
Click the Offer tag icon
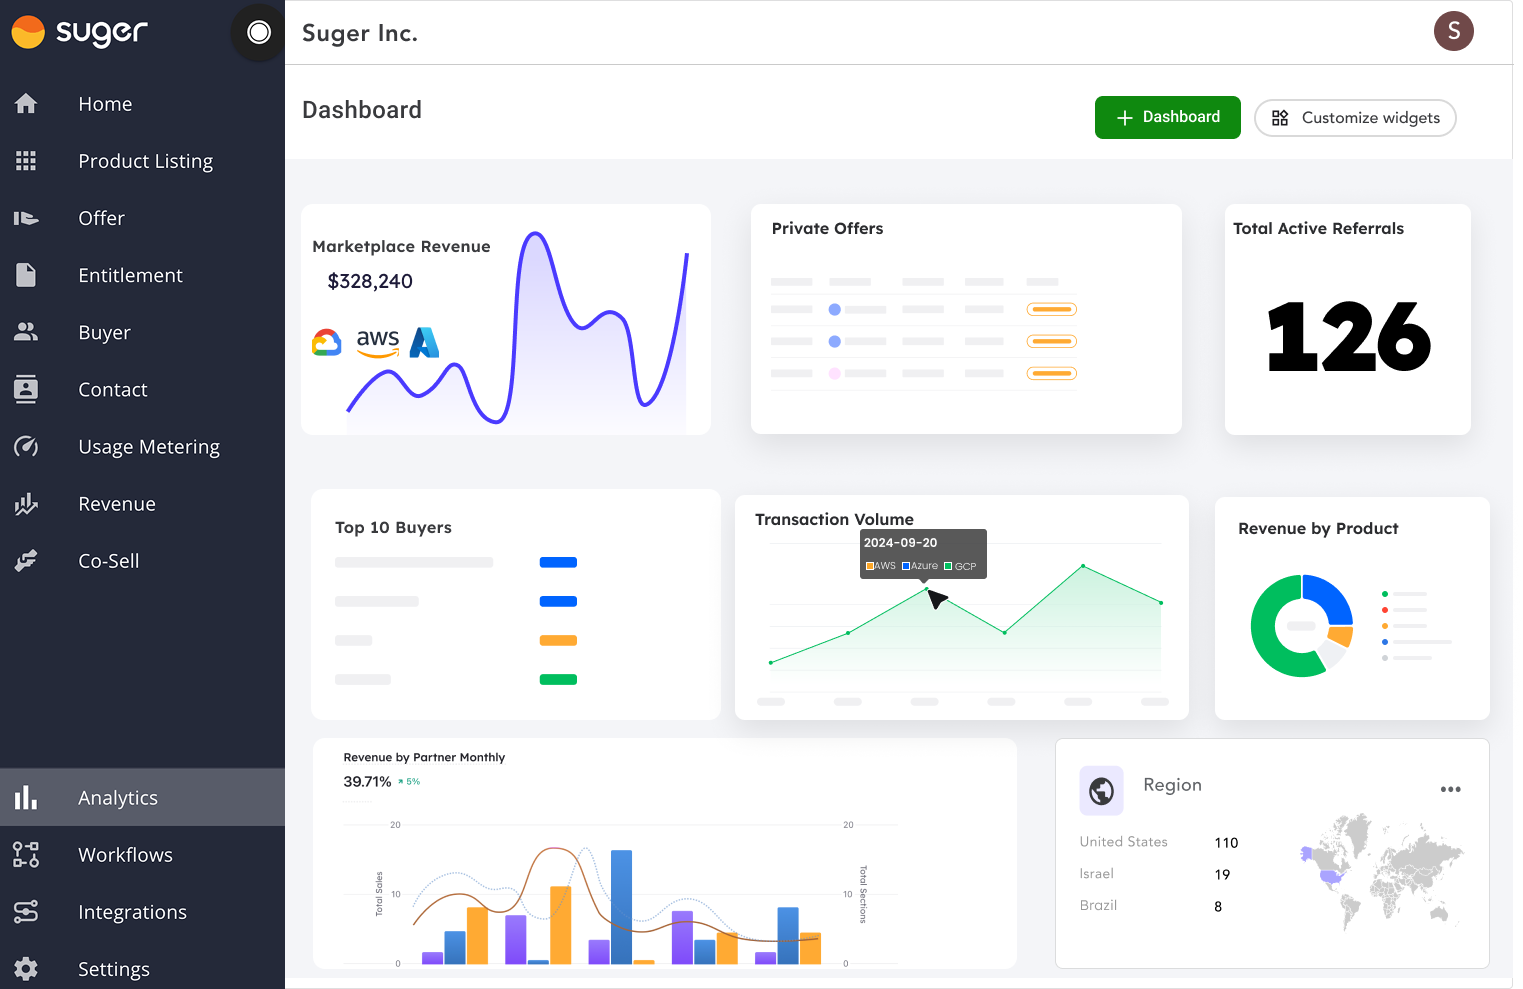[26, 218]
